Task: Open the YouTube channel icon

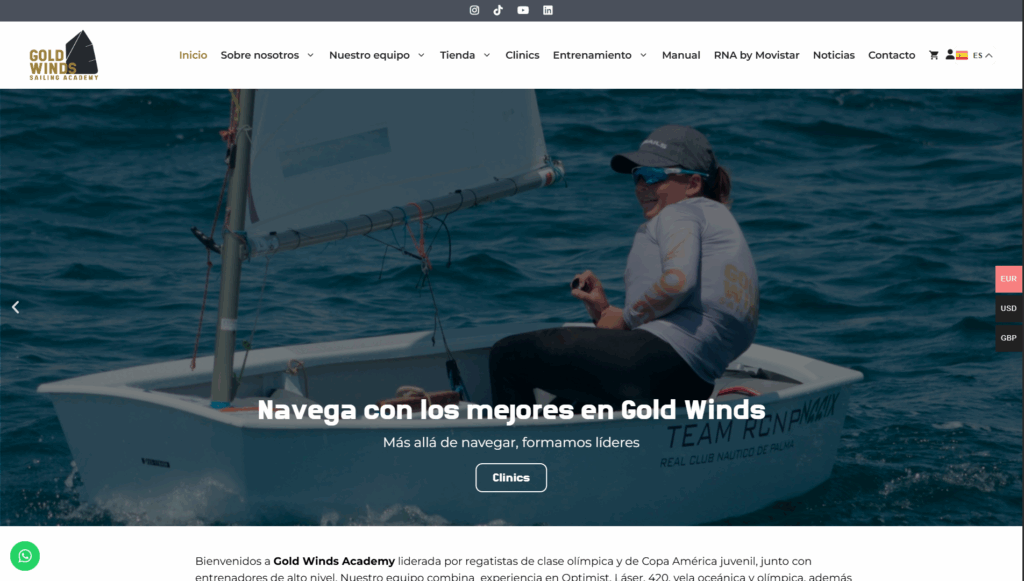Action: (x=523, y=10)
